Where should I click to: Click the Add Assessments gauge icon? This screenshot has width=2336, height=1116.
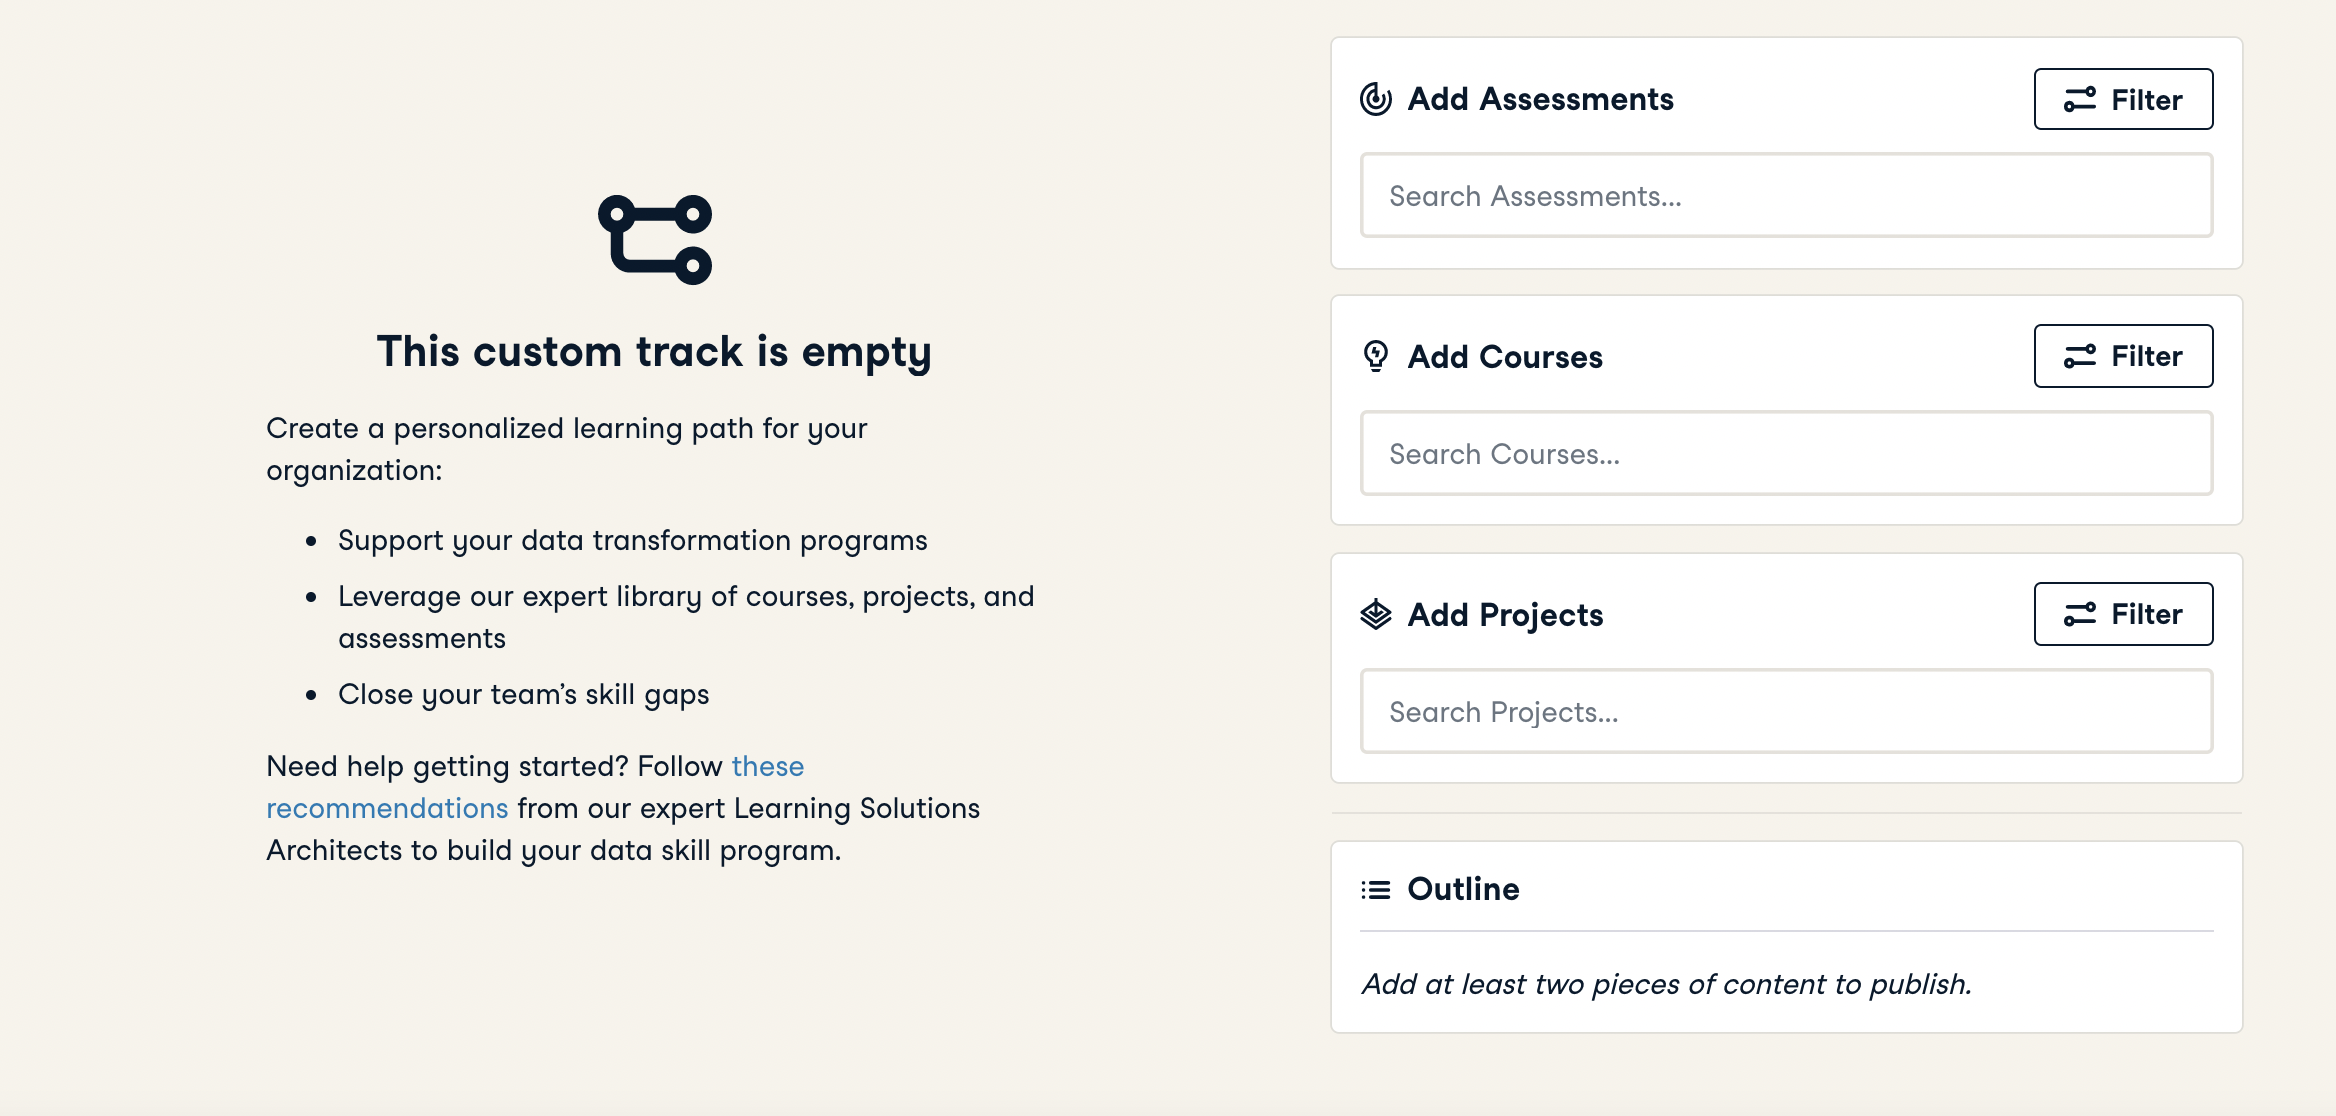click(1376, 99)
